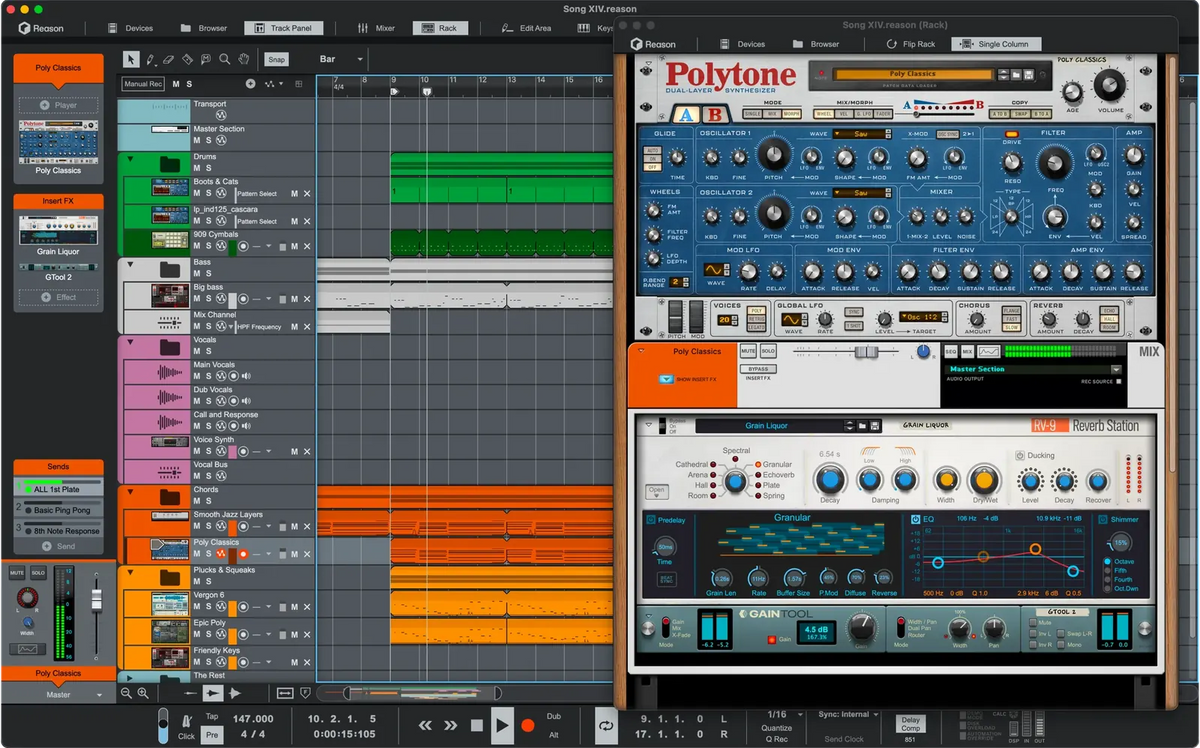The image size is (1200, 748).
Task: Add a new track with plus icon
Action: pyautogui.click(x=250, y=84)
